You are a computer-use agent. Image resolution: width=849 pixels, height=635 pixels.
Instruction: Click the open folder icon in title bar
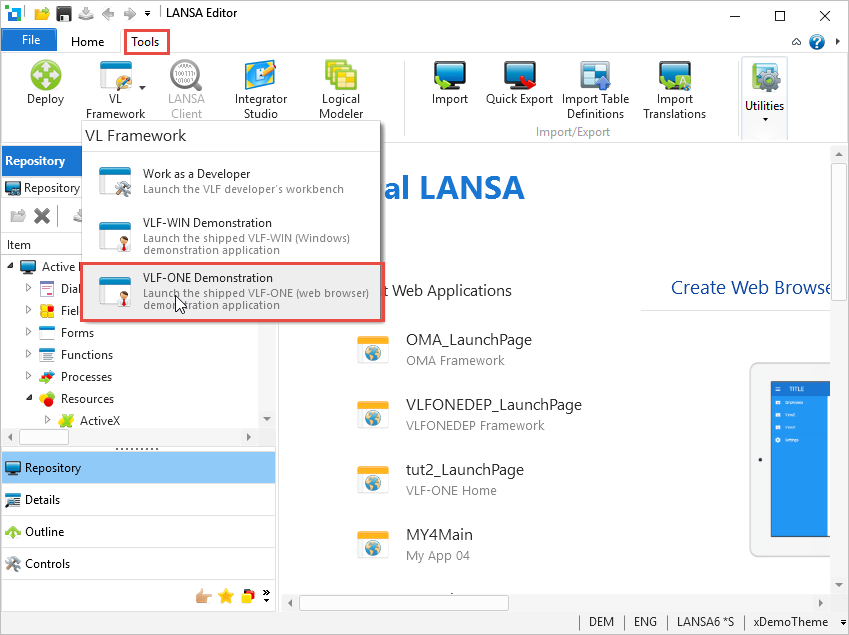click(x=42, y=14)
